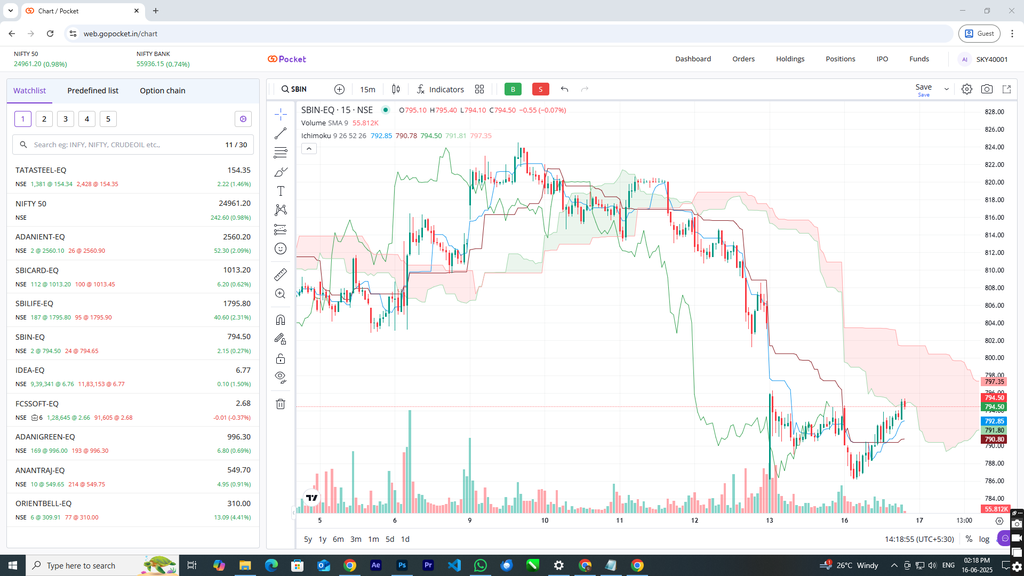Select watchlist number 2

point(44,119)
